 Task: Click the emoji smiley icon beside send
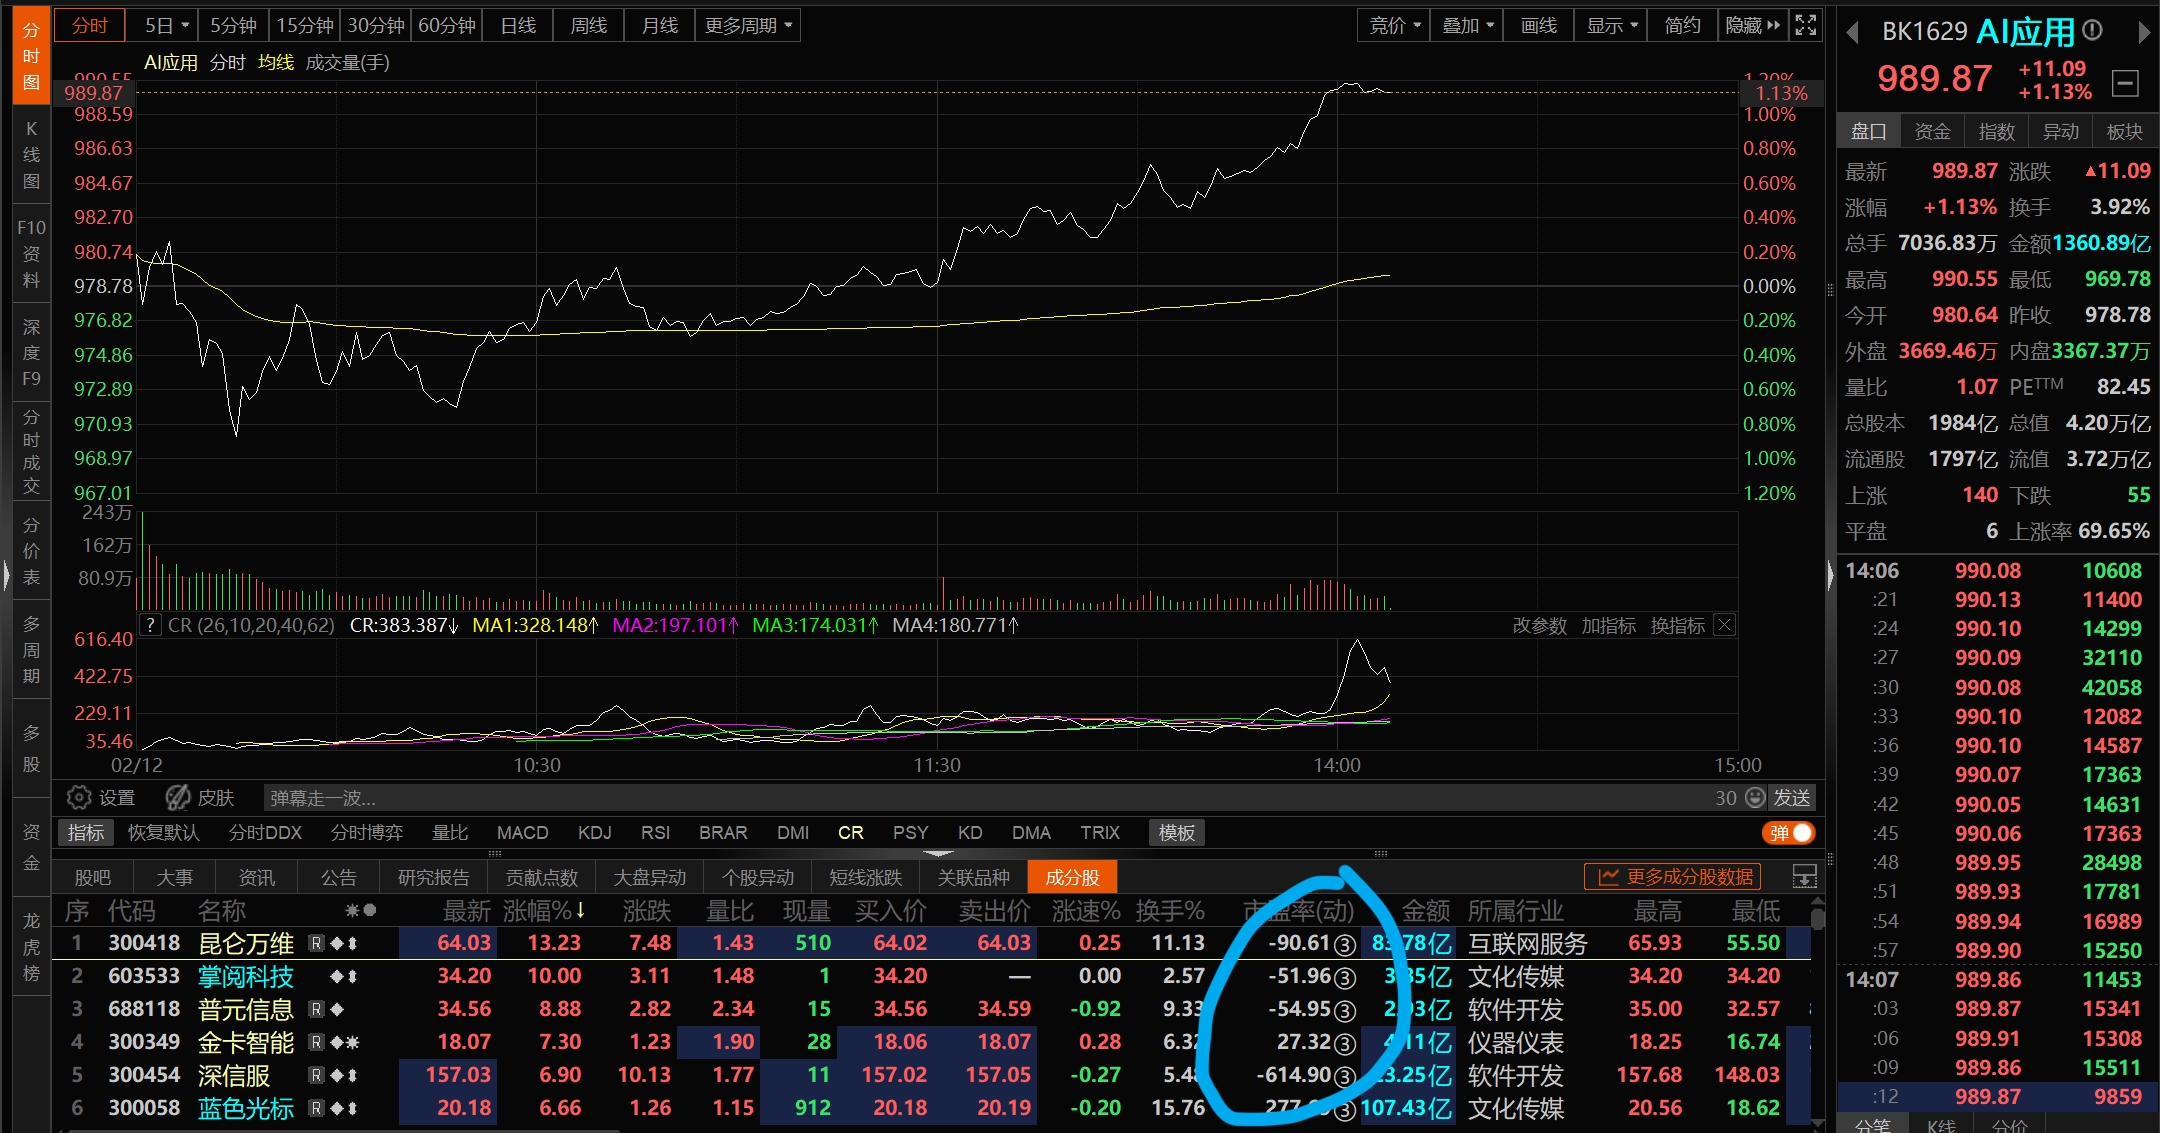(x=1755, y=797)
